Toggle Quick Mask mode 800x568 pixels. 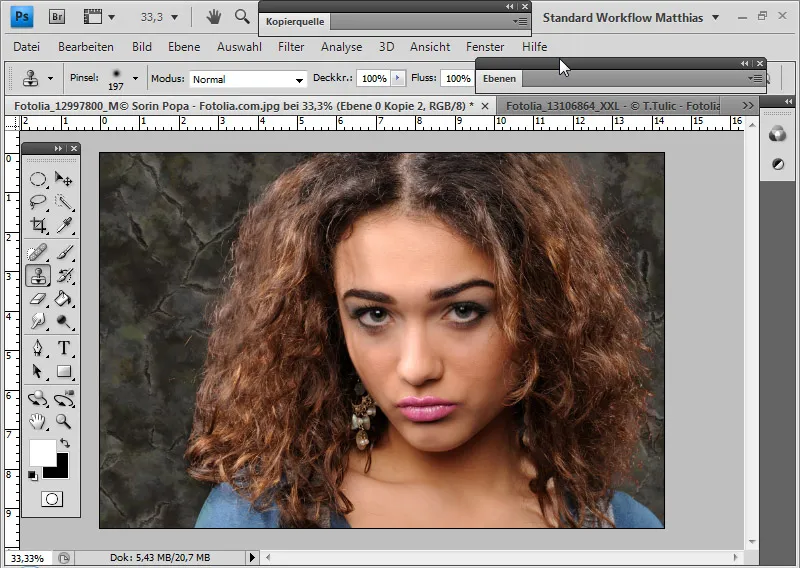[x=52, y=499]
